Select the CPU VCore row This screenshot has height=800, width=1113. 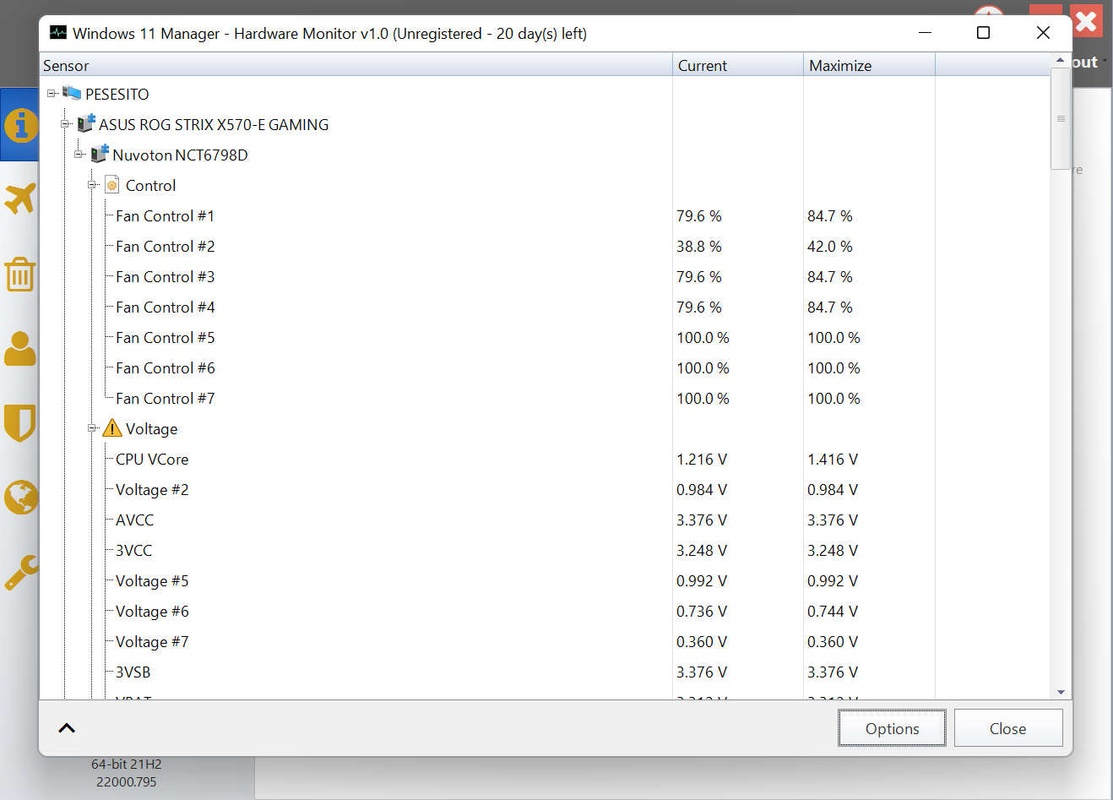545,459
